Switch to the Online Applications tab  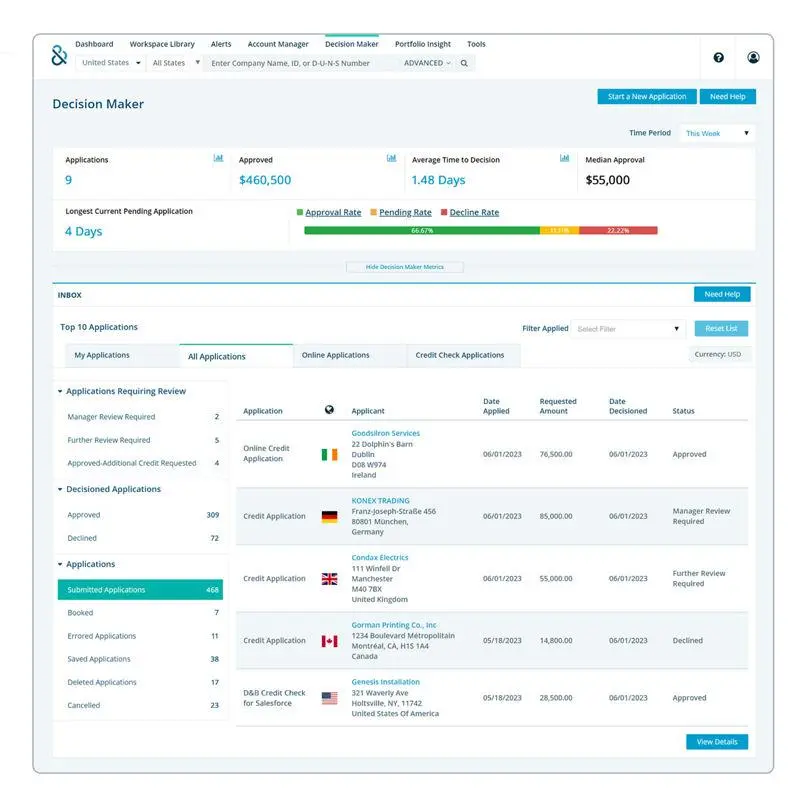point(350,355)
